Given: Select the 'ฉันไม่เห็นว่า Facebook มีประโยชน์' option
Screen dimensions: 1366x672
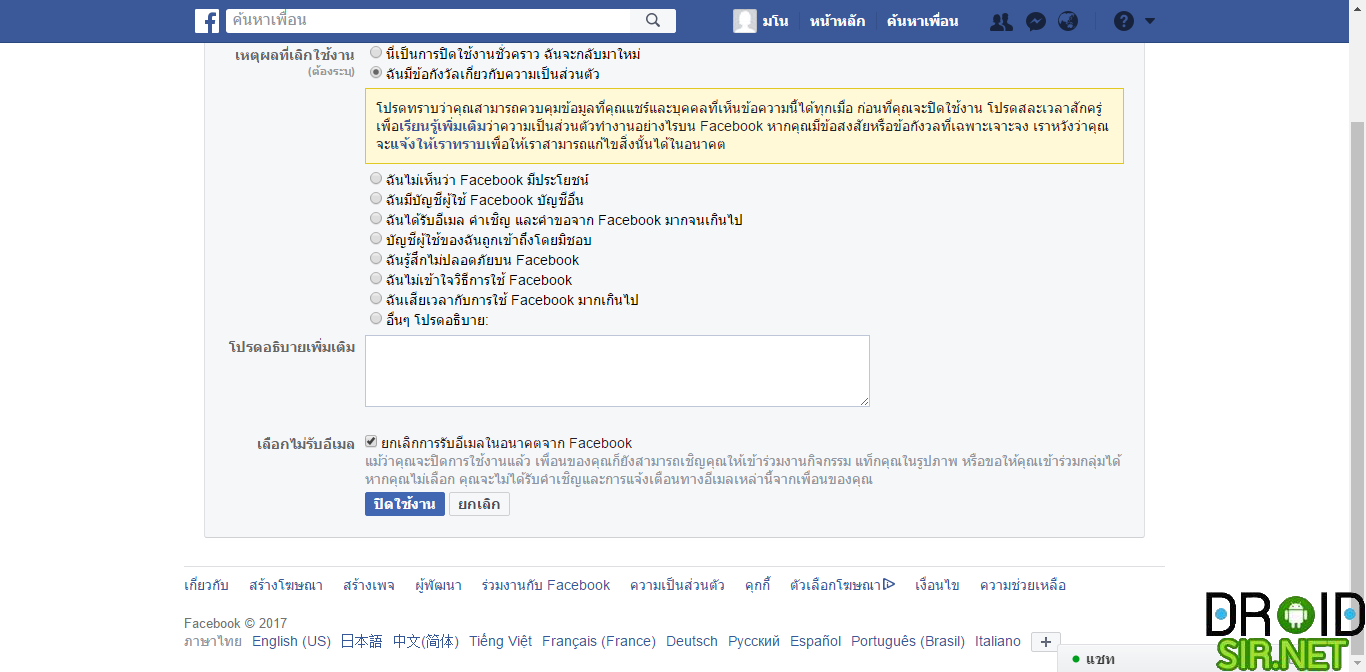Looking at the screenshot, I should tap(376, 179).
